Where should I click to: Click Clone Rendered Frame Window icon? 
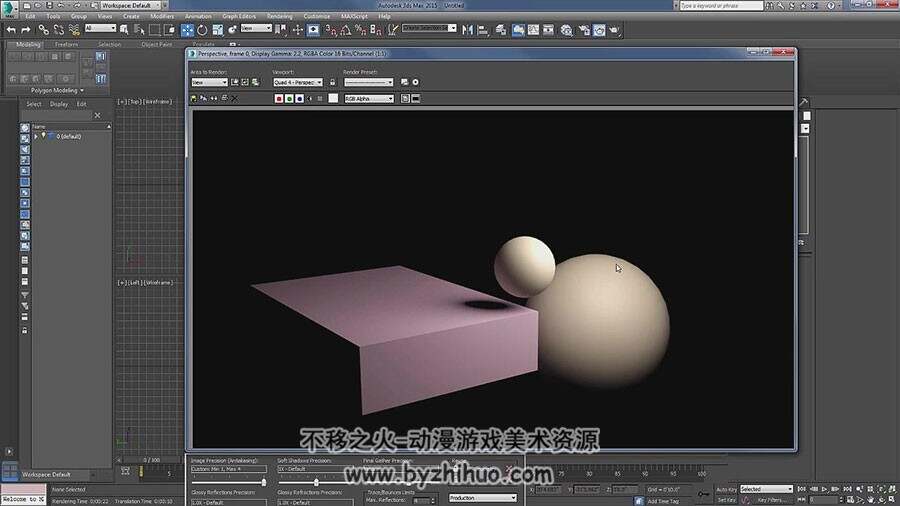pyautogui.click(x=214, y=99)
